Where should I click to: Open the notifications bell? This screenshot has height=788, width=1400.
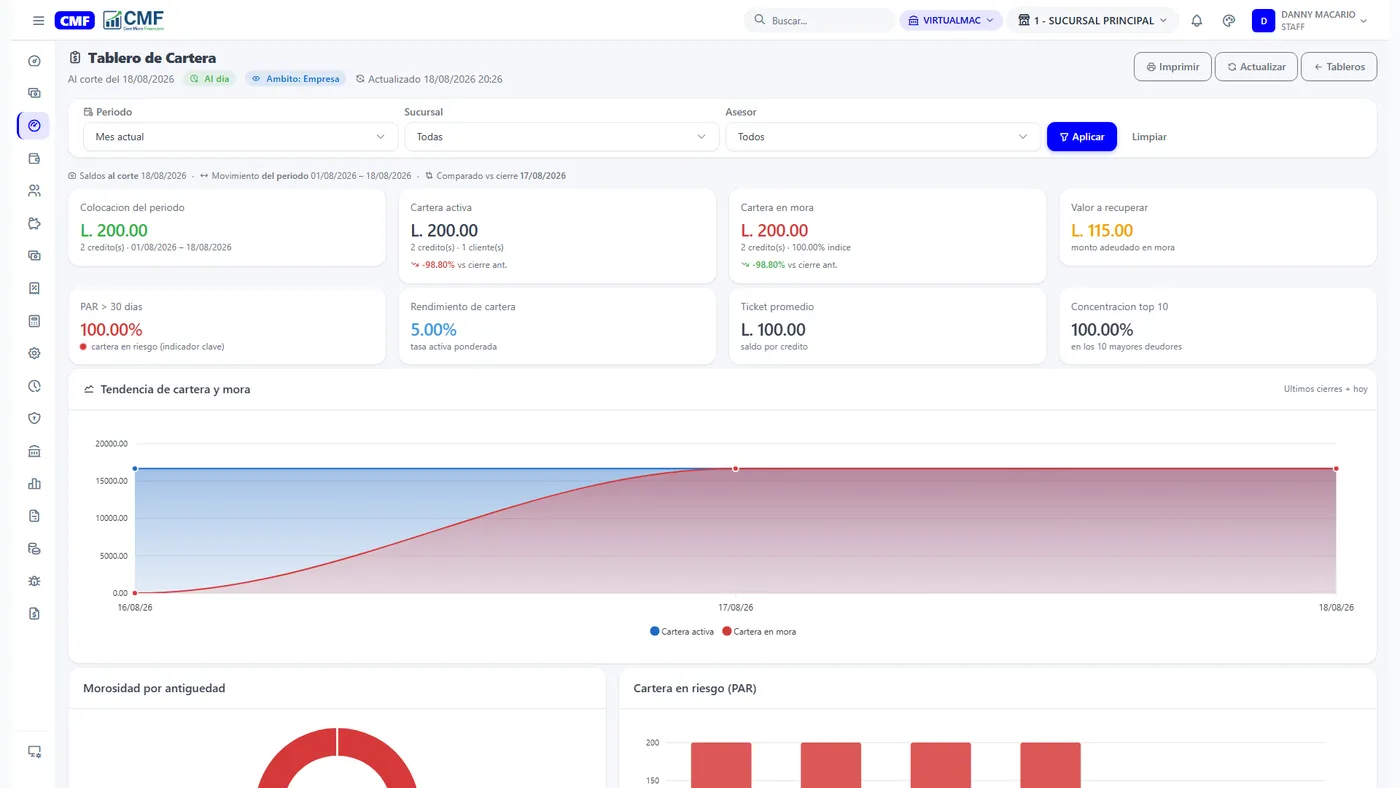[x=1196, y=20]
